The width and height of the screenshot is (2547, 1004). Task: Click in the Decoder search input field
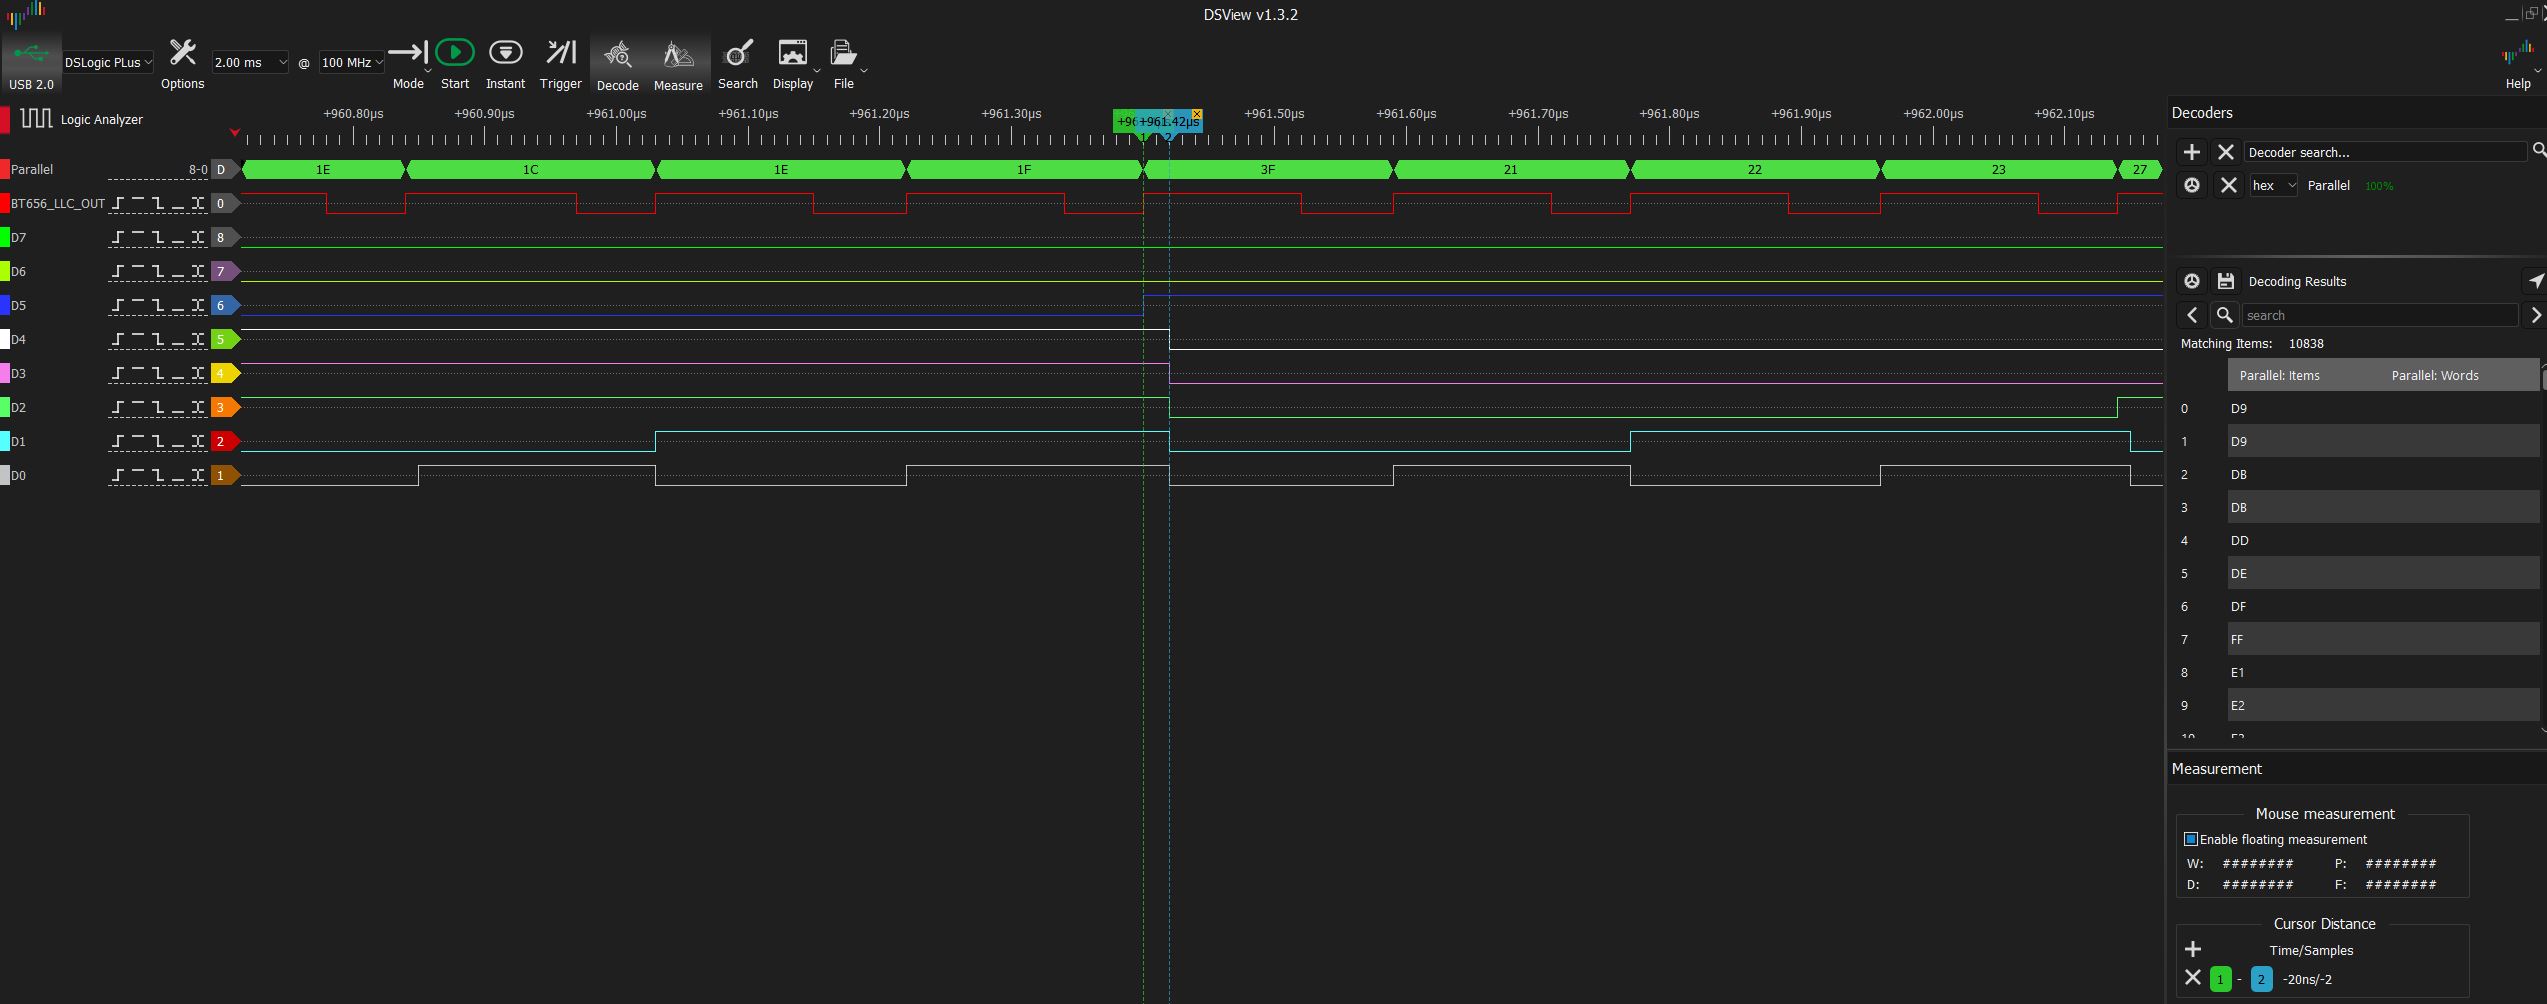coord(2385,152)
